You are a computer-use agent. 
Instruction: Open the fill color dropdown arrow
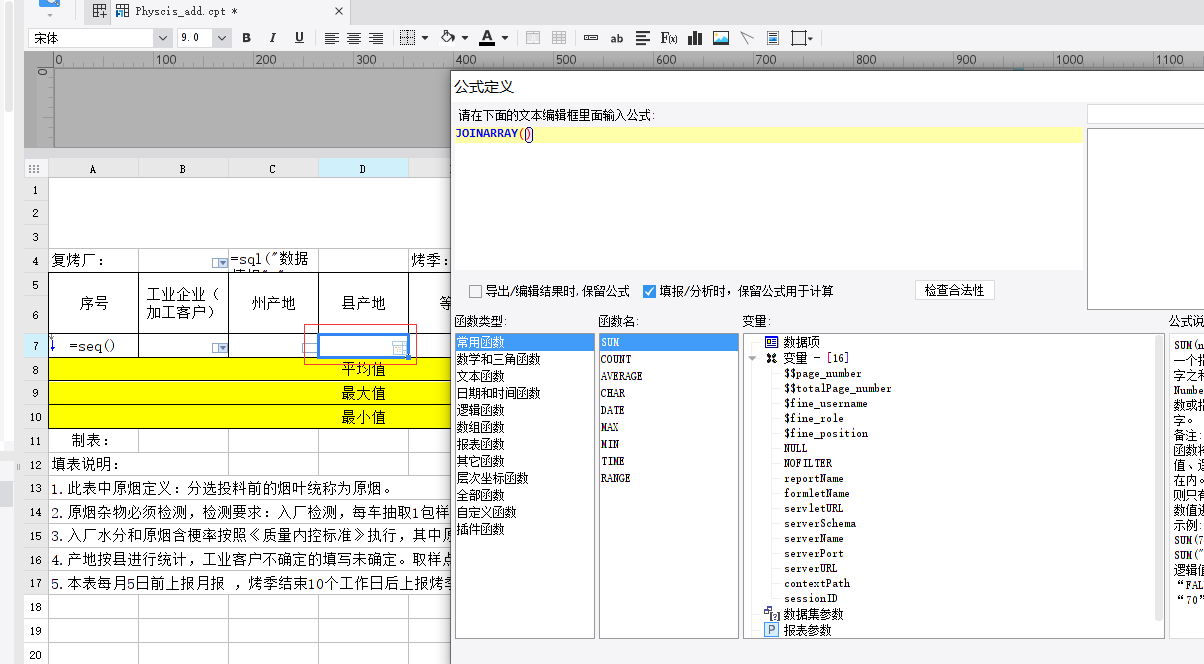pyautogui.click(x=465, y=38)
